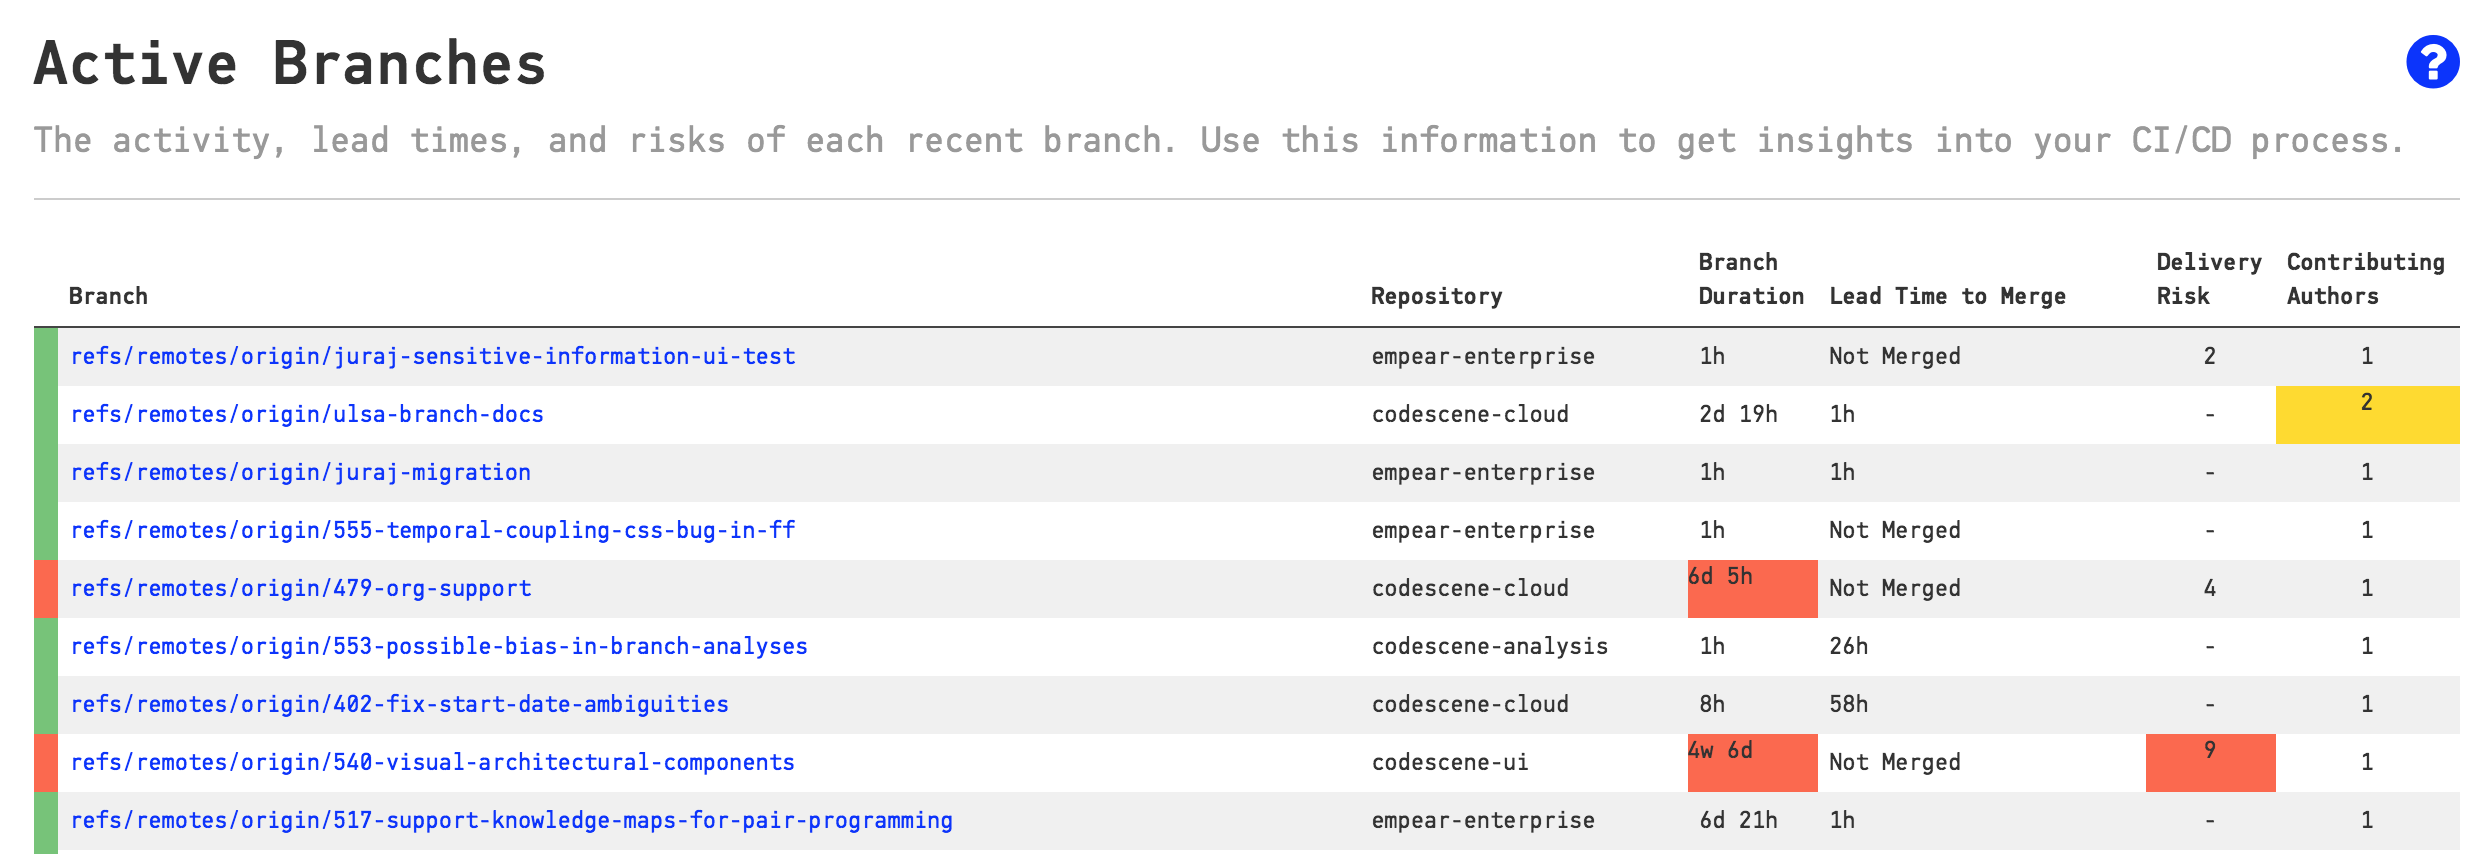2474x854 pixels.
Task: Click empear-enterprise in juraj-migration row
Action: click(x=1483, y=472)
